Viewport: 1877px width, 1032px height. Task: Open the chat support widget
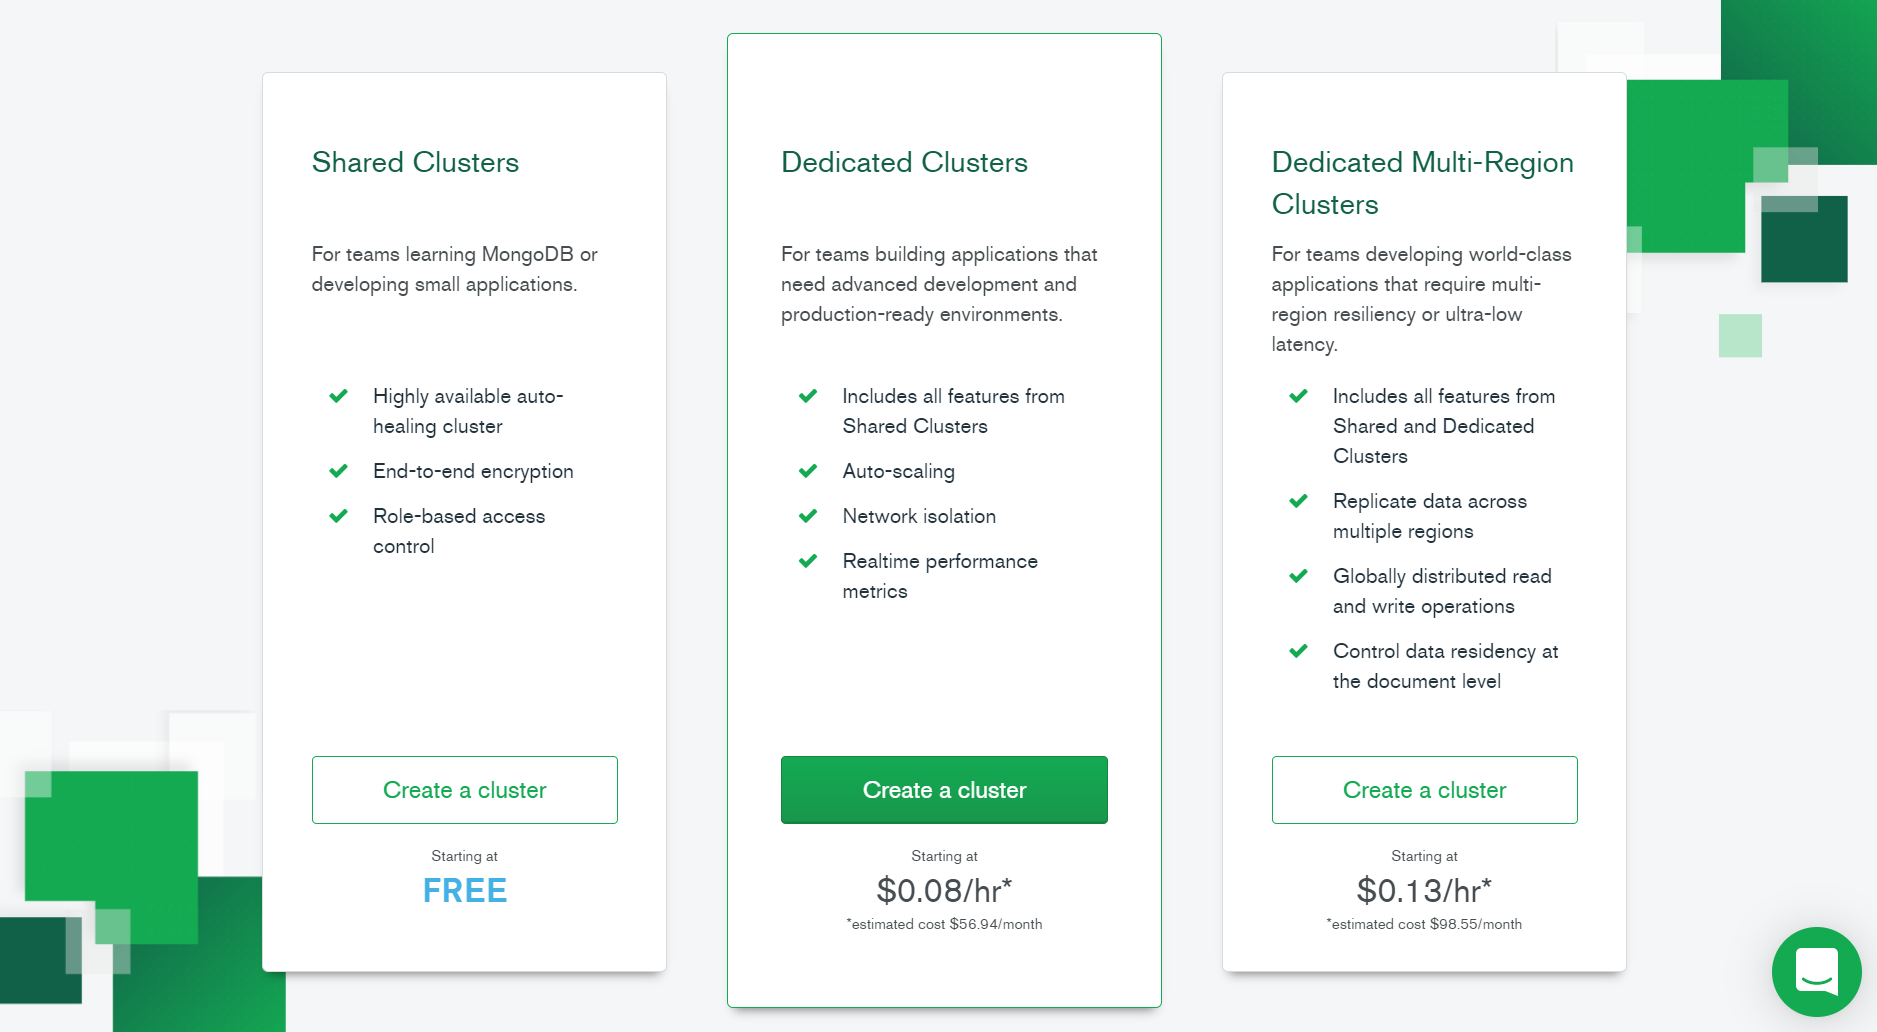point(1816,971)
